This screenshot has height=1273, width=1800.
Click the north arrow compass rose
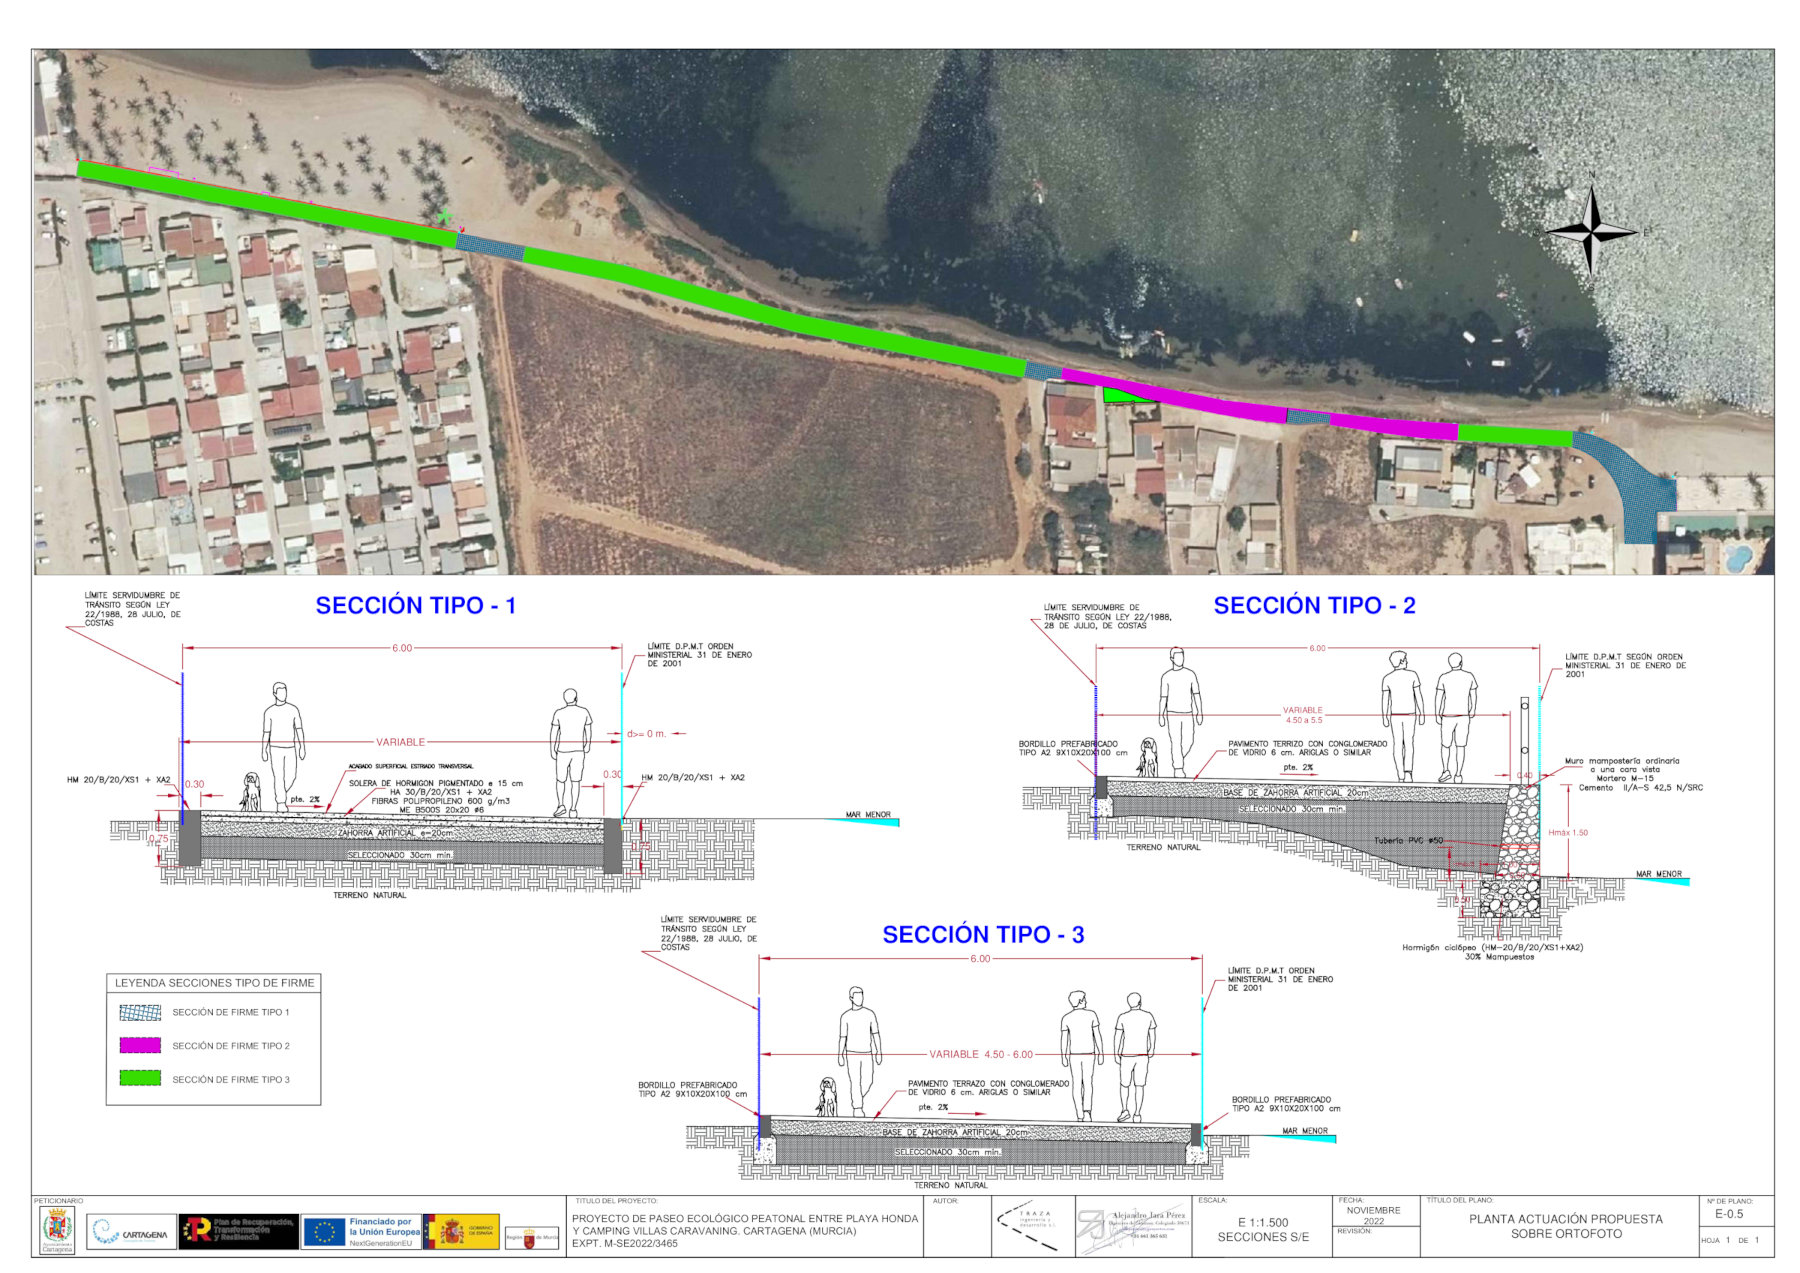[1591, 231]
